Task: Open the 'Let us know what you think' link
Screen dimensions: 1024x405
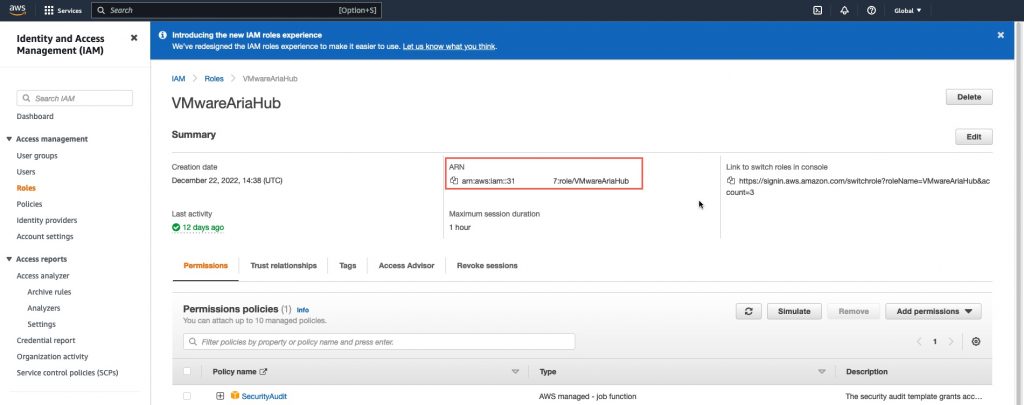Action: pyautogui.click(x=449, y=47)
